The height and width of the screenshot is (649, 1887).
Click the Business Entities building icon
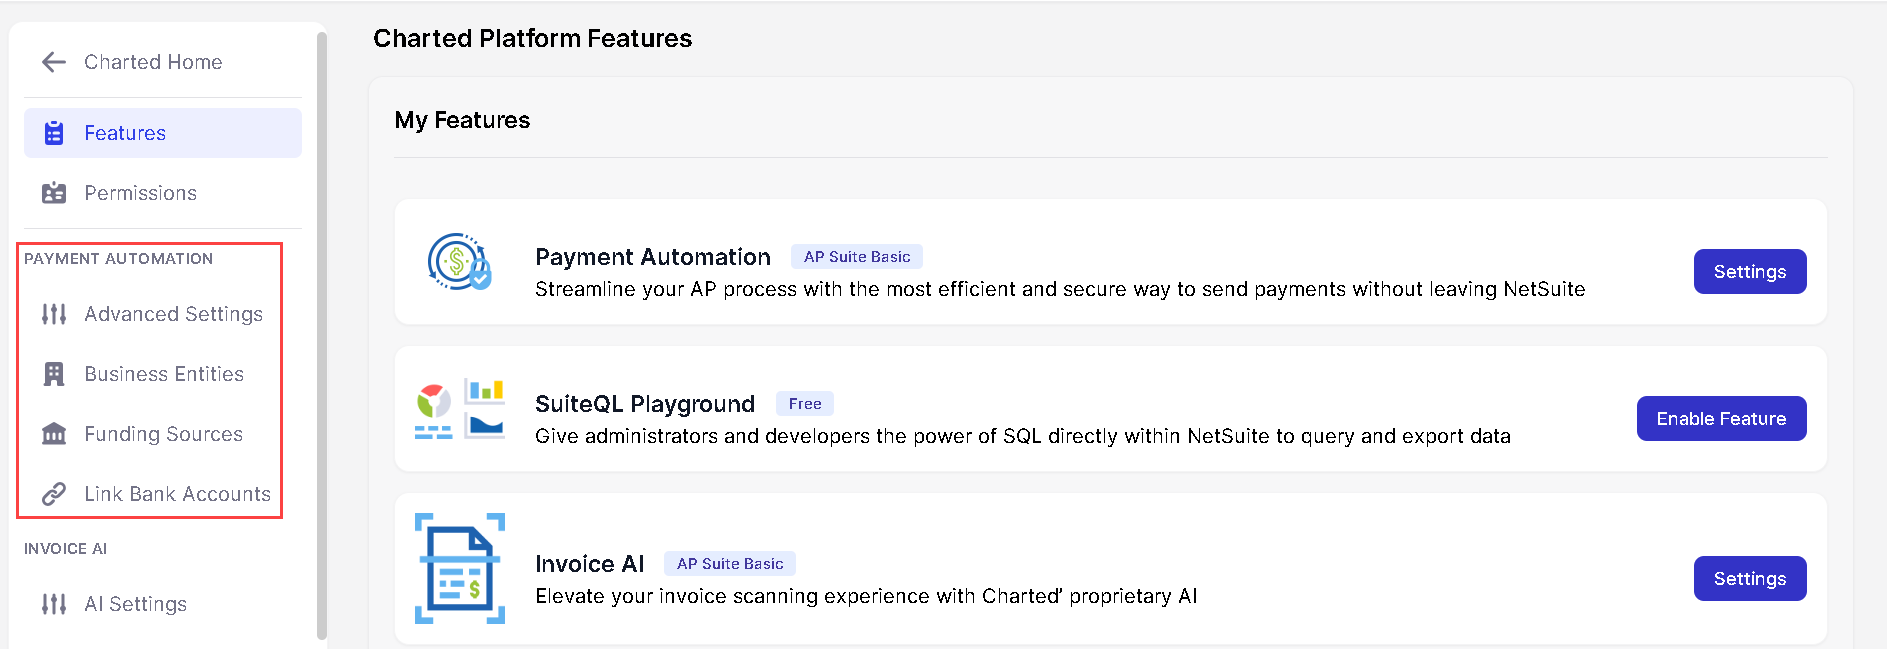(x=54, y=374)
